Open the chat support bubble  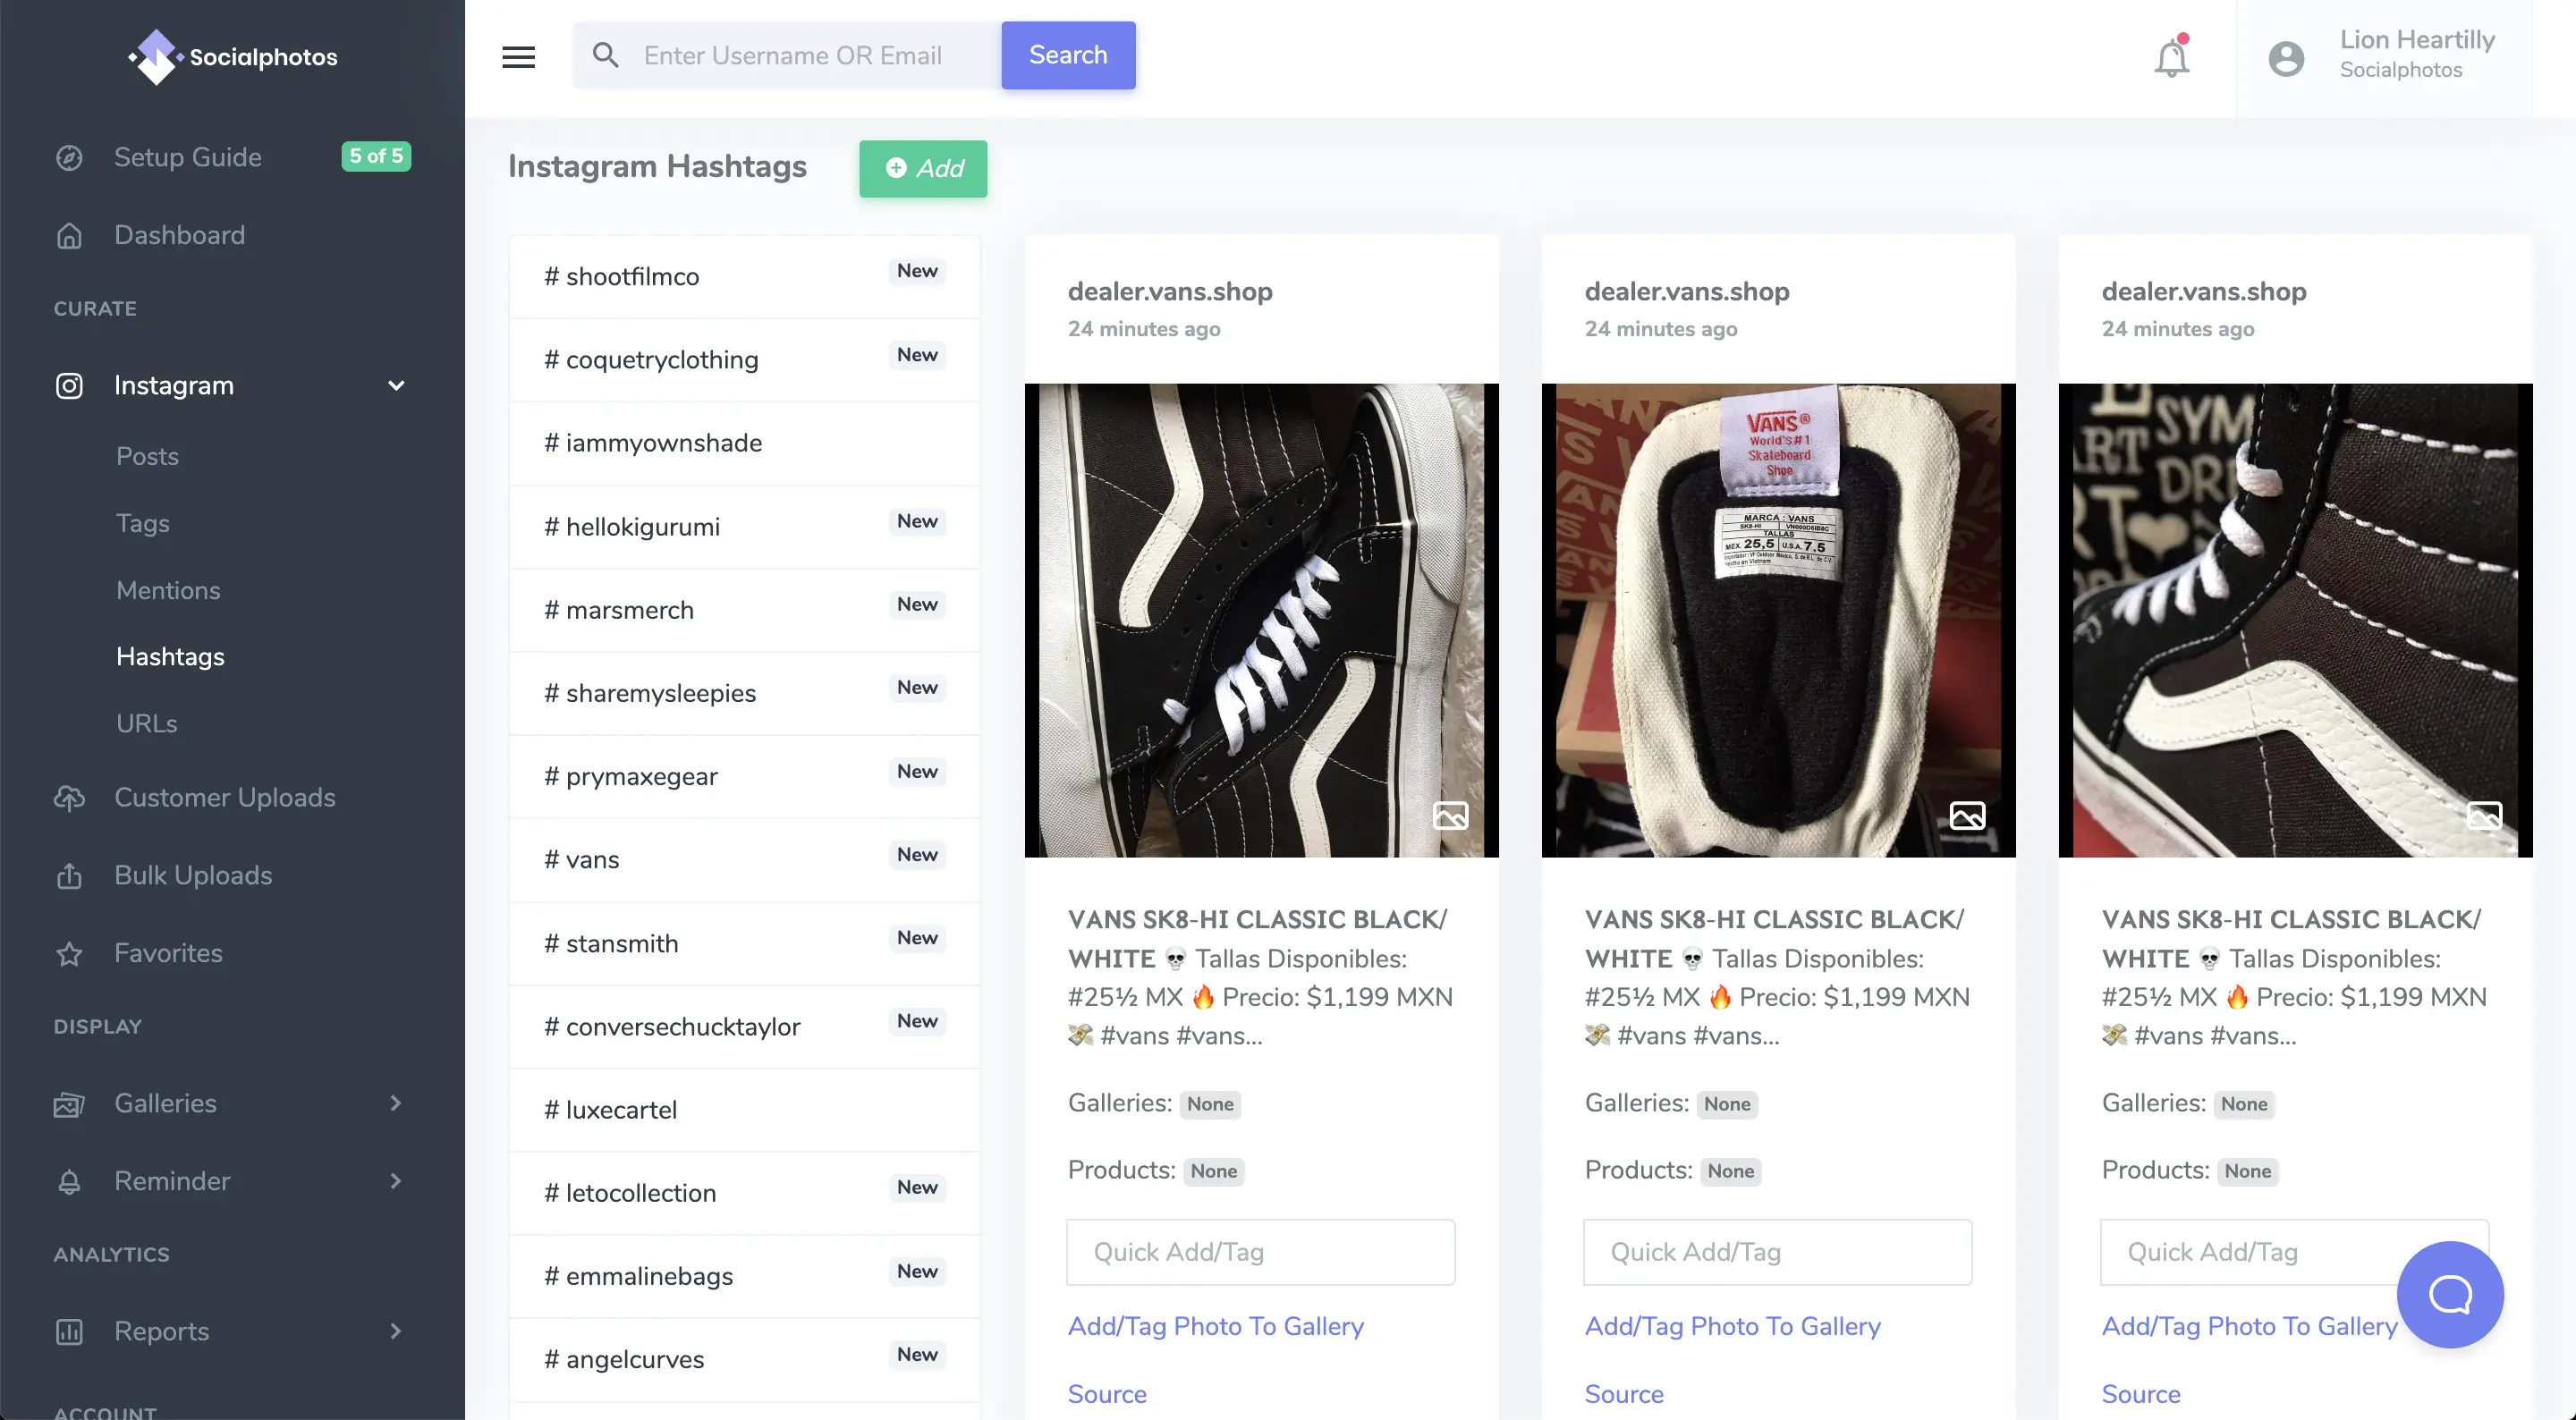(2450, 1294)
